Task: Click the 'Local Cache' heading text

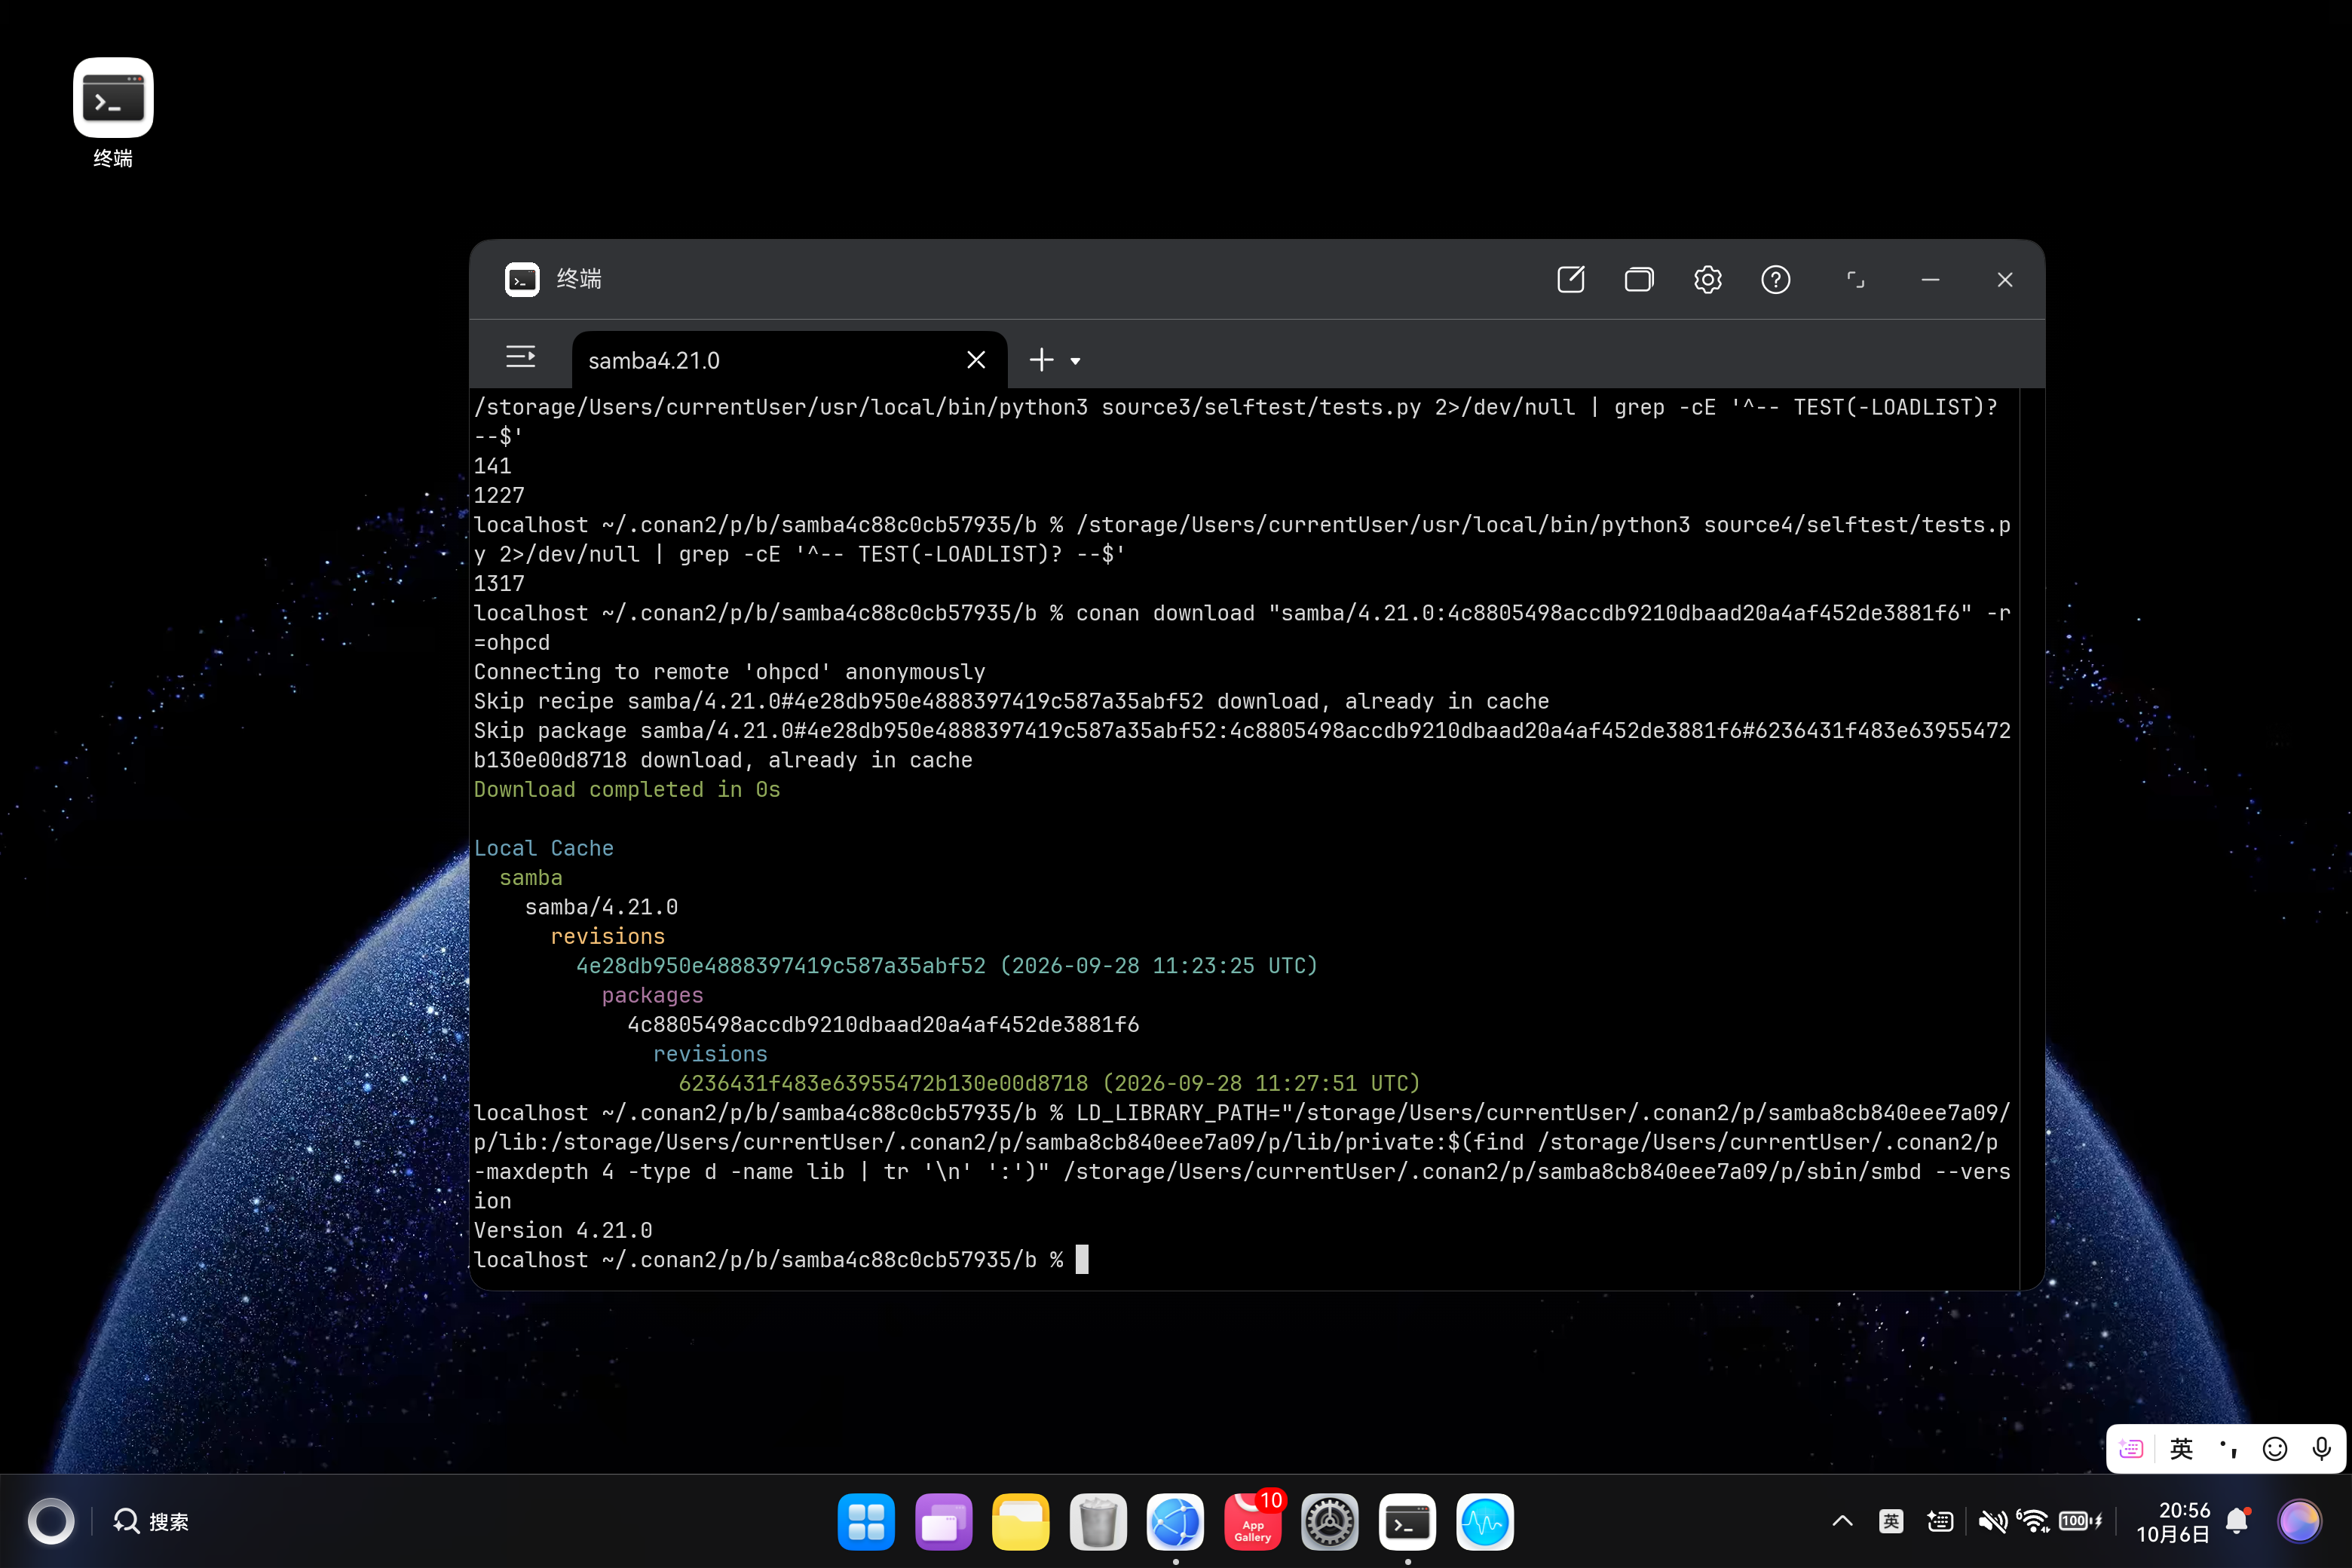Action: pos(544,848)
